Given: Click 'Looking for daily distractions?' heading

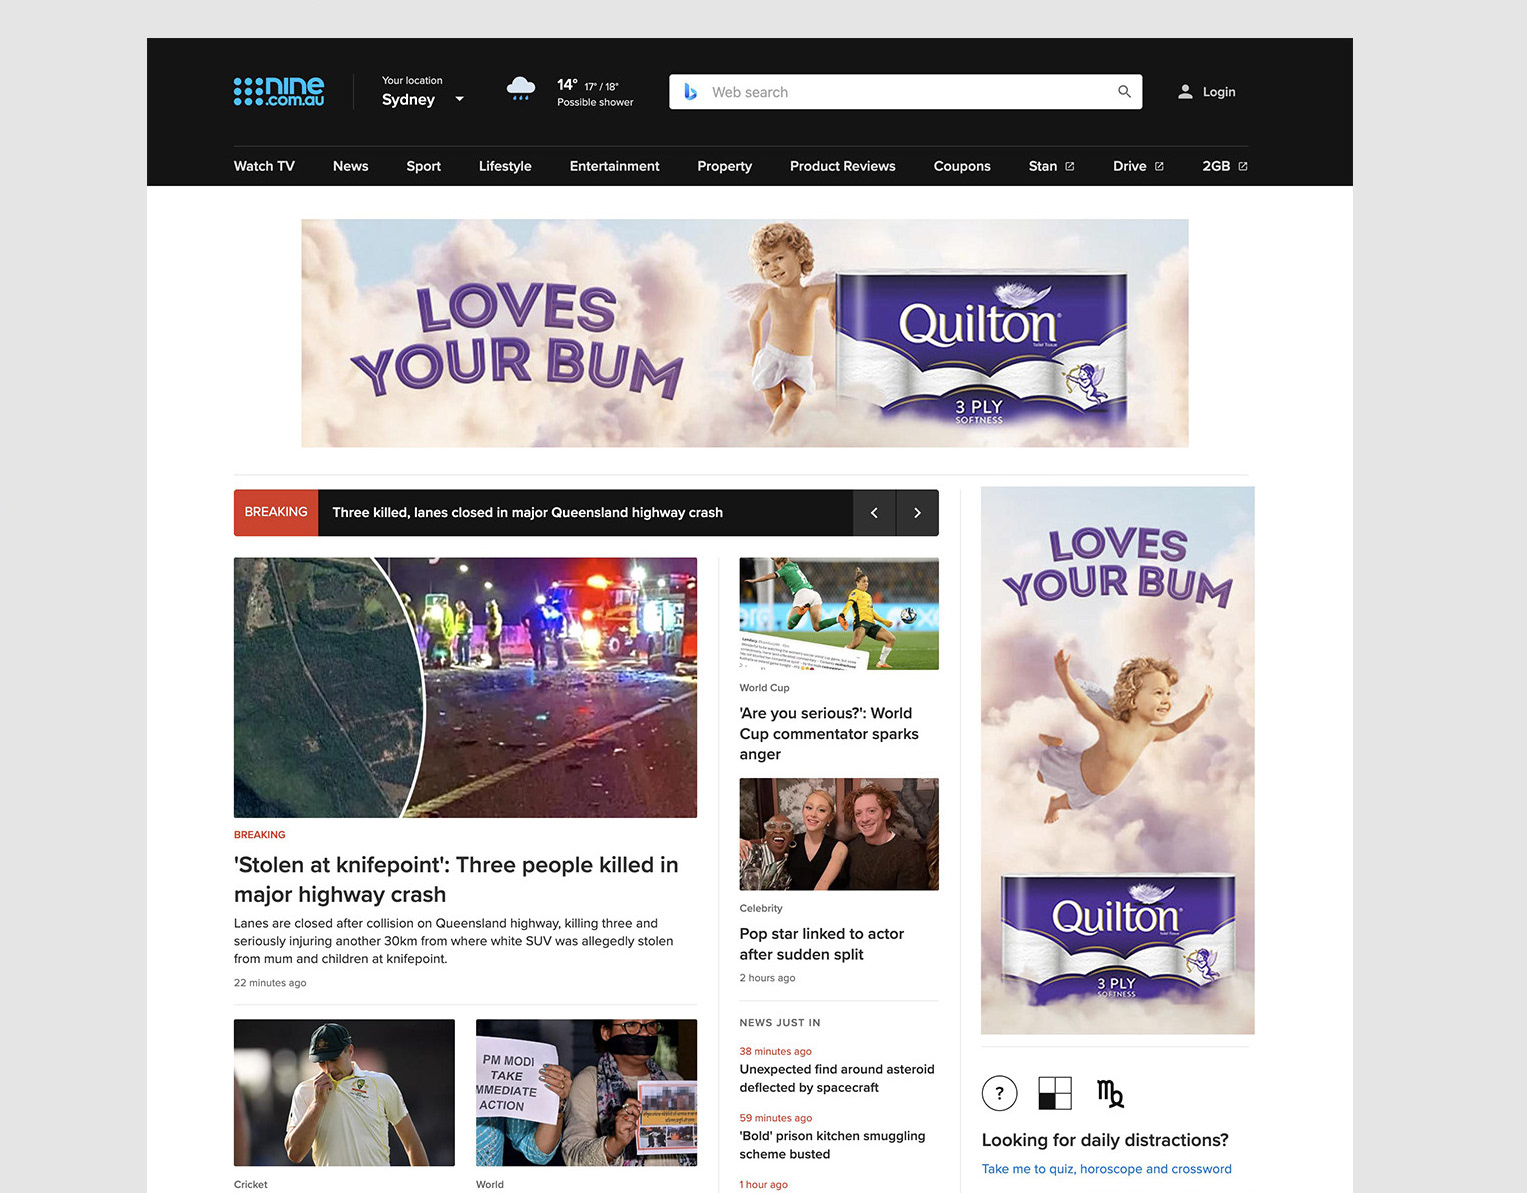Looking at the screenshot, I should [x=1105, y=1140].
